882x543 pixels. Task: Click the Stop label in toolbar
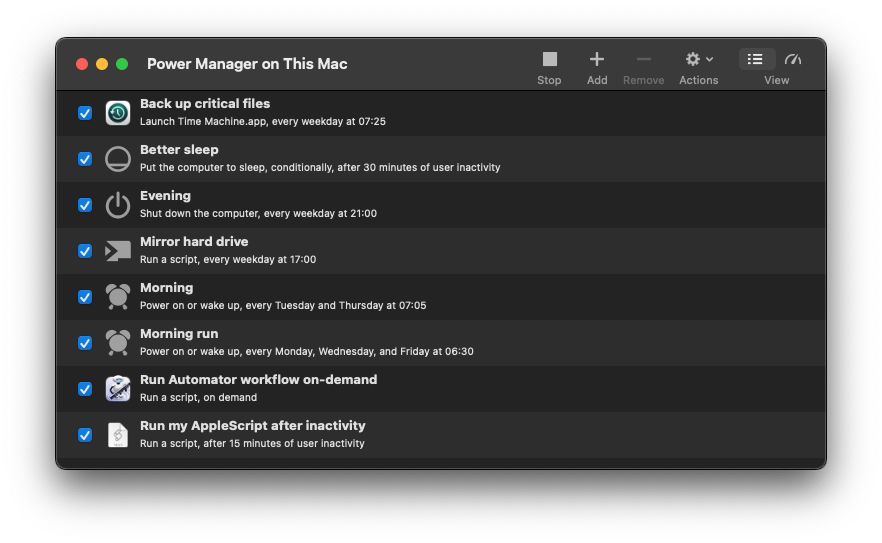pos(549,80)
